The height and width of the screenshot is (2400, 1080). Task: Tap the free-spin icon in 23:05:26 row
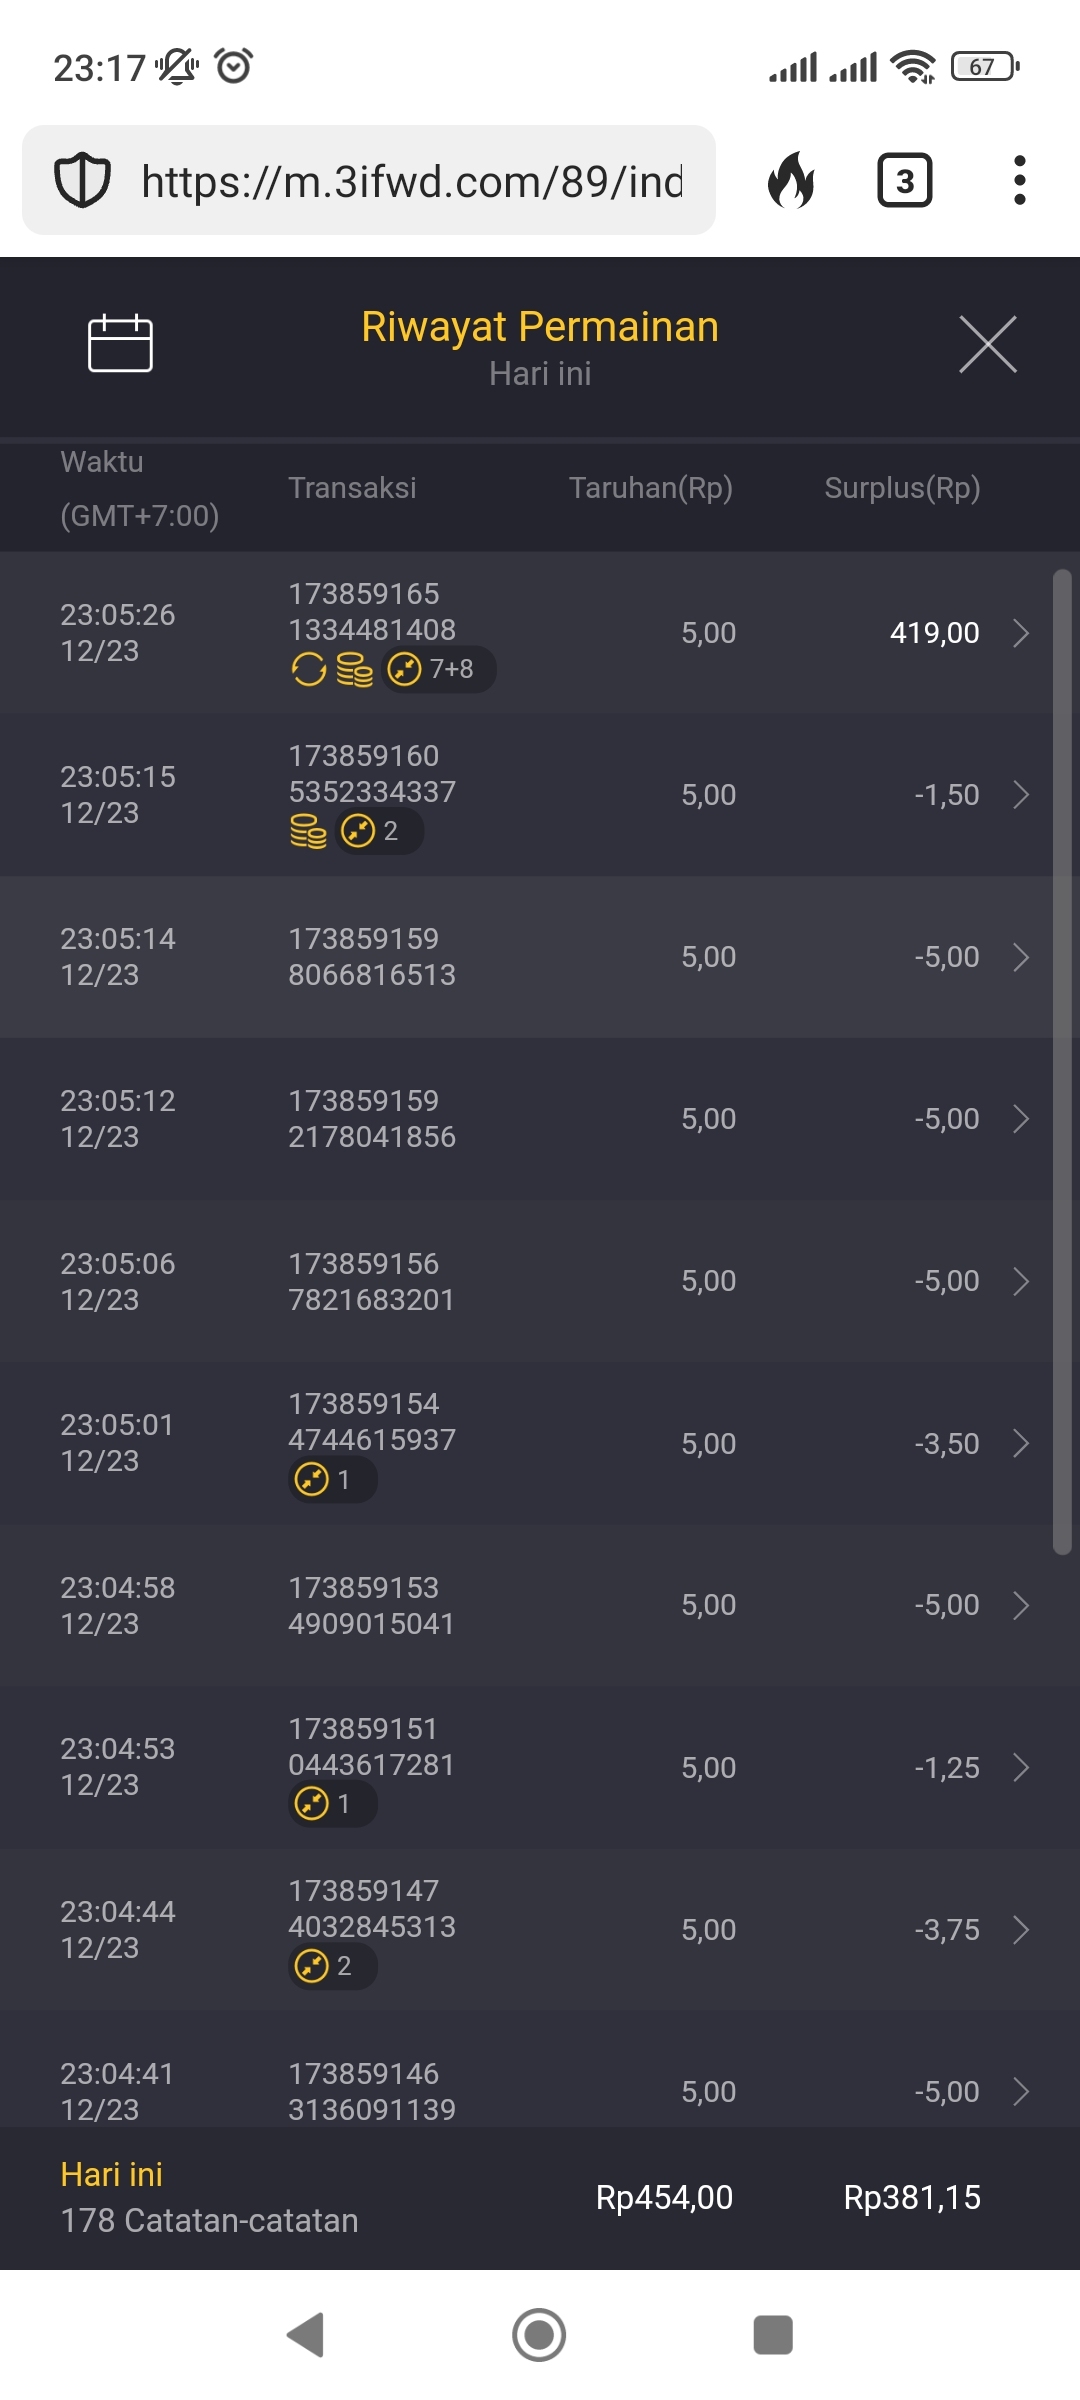click(308, 669)
